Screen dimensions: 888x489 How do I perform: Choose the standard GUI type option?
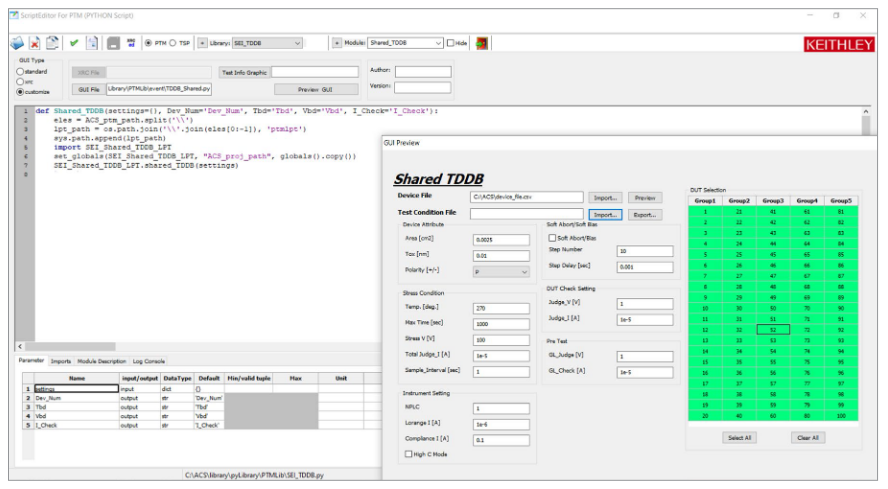pos(19,72)
